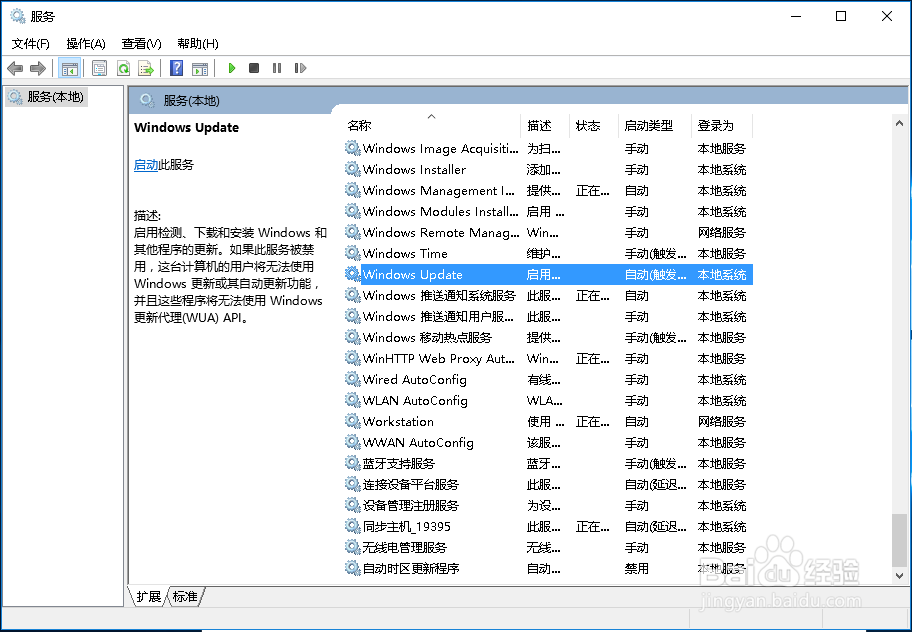Click gear icon of Windows Time row
The image size is (912, 632).
(352, 253)
